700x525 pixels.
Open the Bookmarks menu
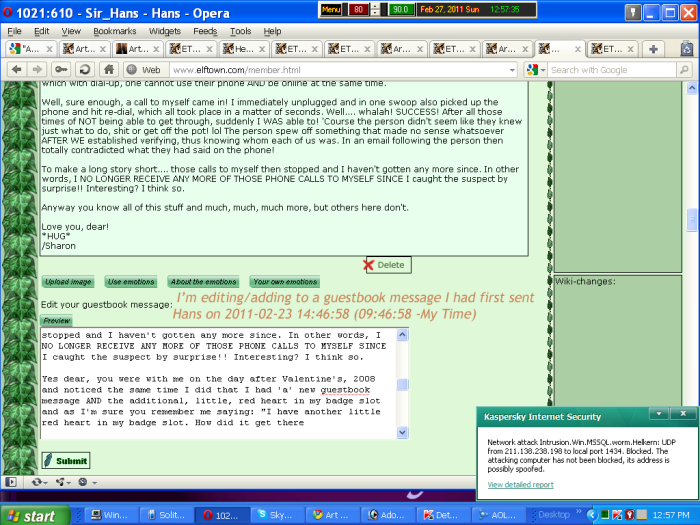point(115,31)
